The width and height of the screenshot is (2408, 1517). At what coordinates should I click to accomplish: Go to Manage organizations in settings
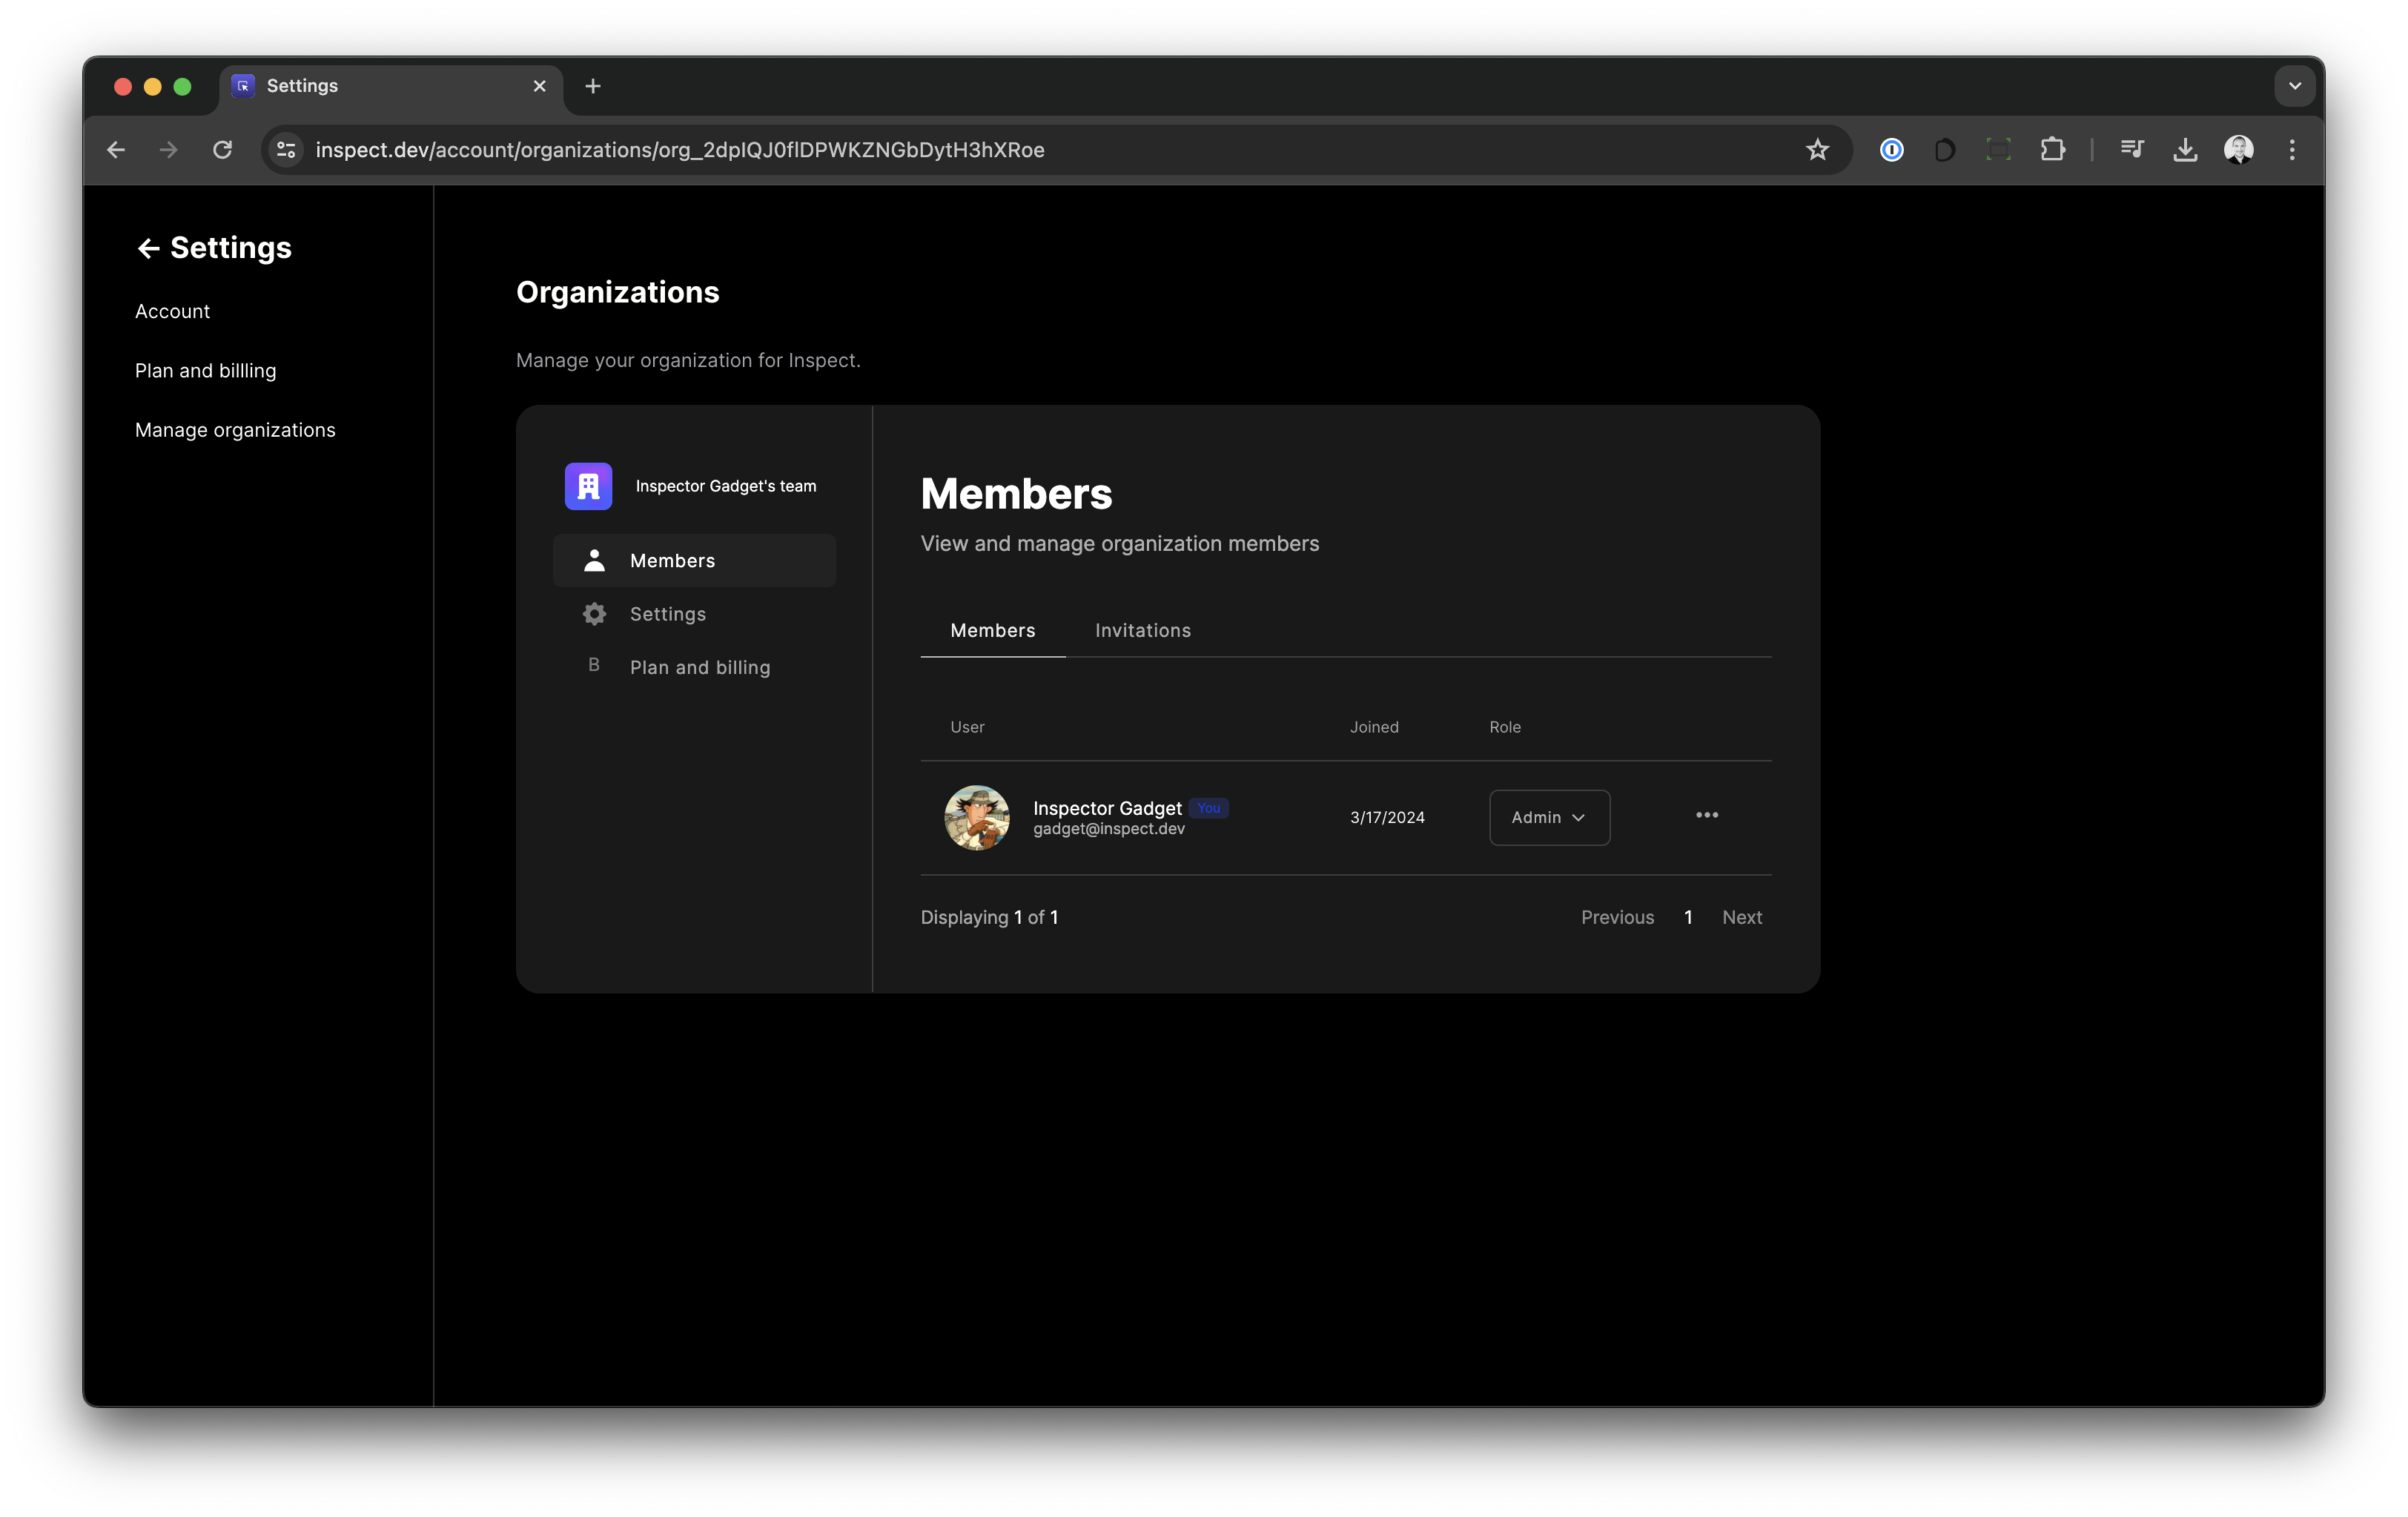point(235,430)
